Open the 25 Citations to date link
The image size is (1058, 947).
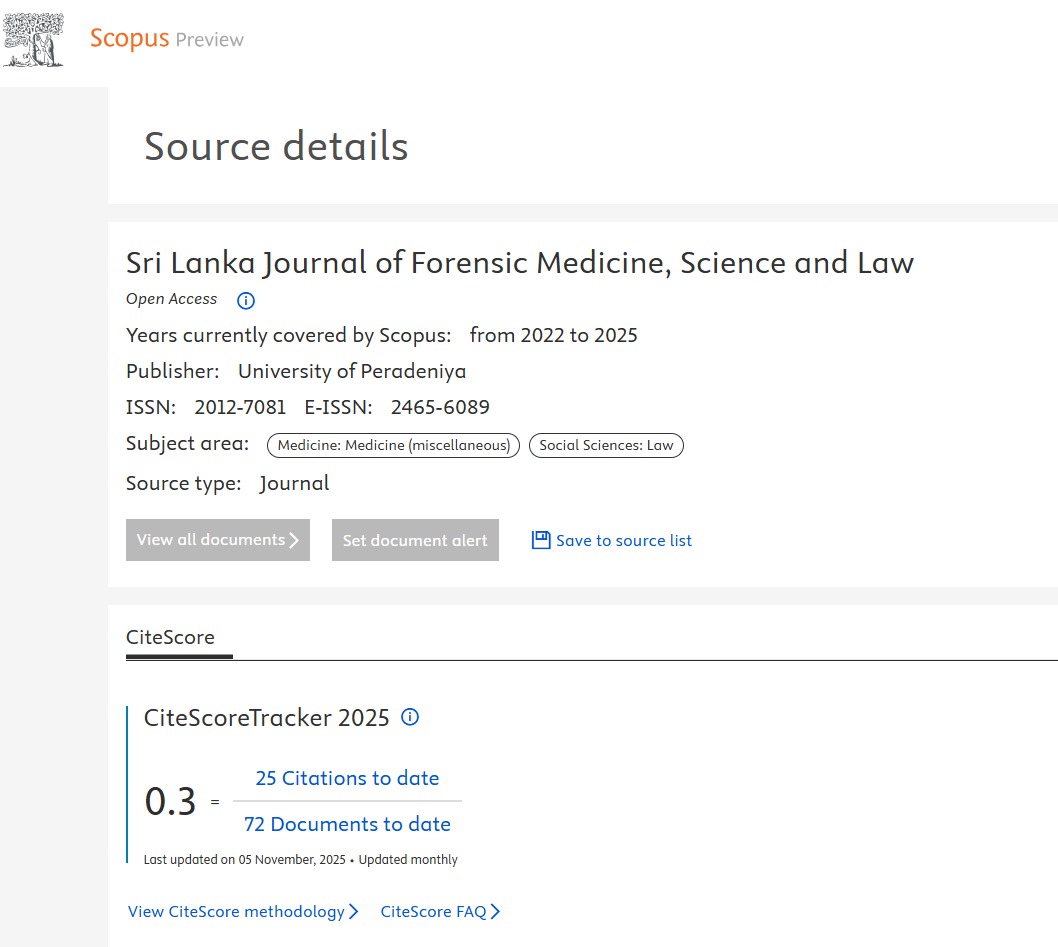click(x=347, y=778)
